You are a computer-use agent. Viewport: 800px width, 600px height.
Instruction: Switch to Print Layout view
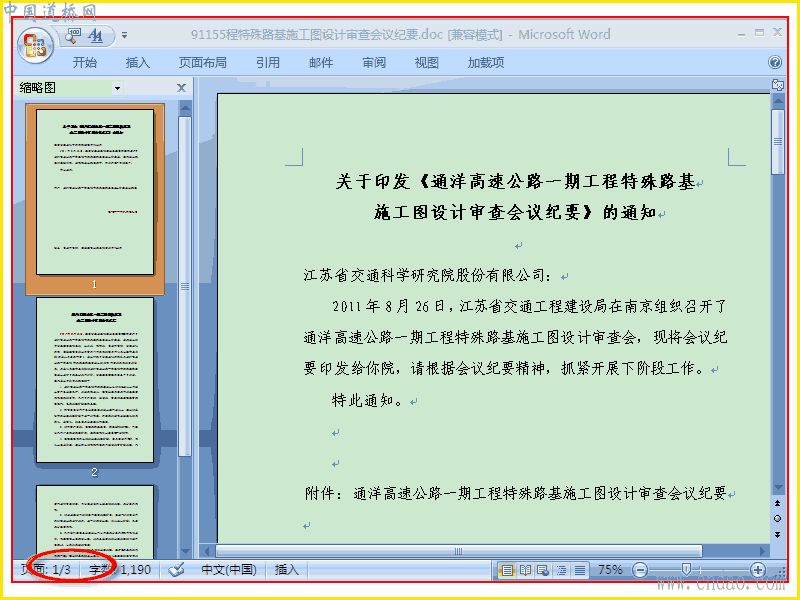[x=507, y=570]
